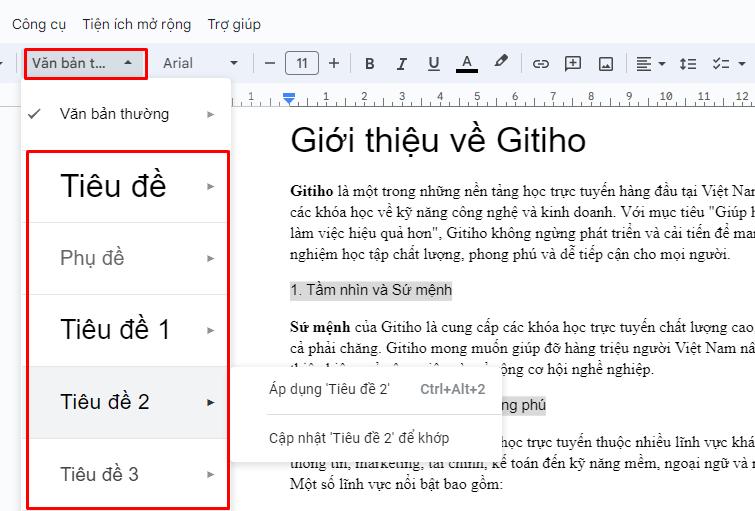
Task: Click the title Giới thiệu về Gitiho
Action: pos(438,140)
